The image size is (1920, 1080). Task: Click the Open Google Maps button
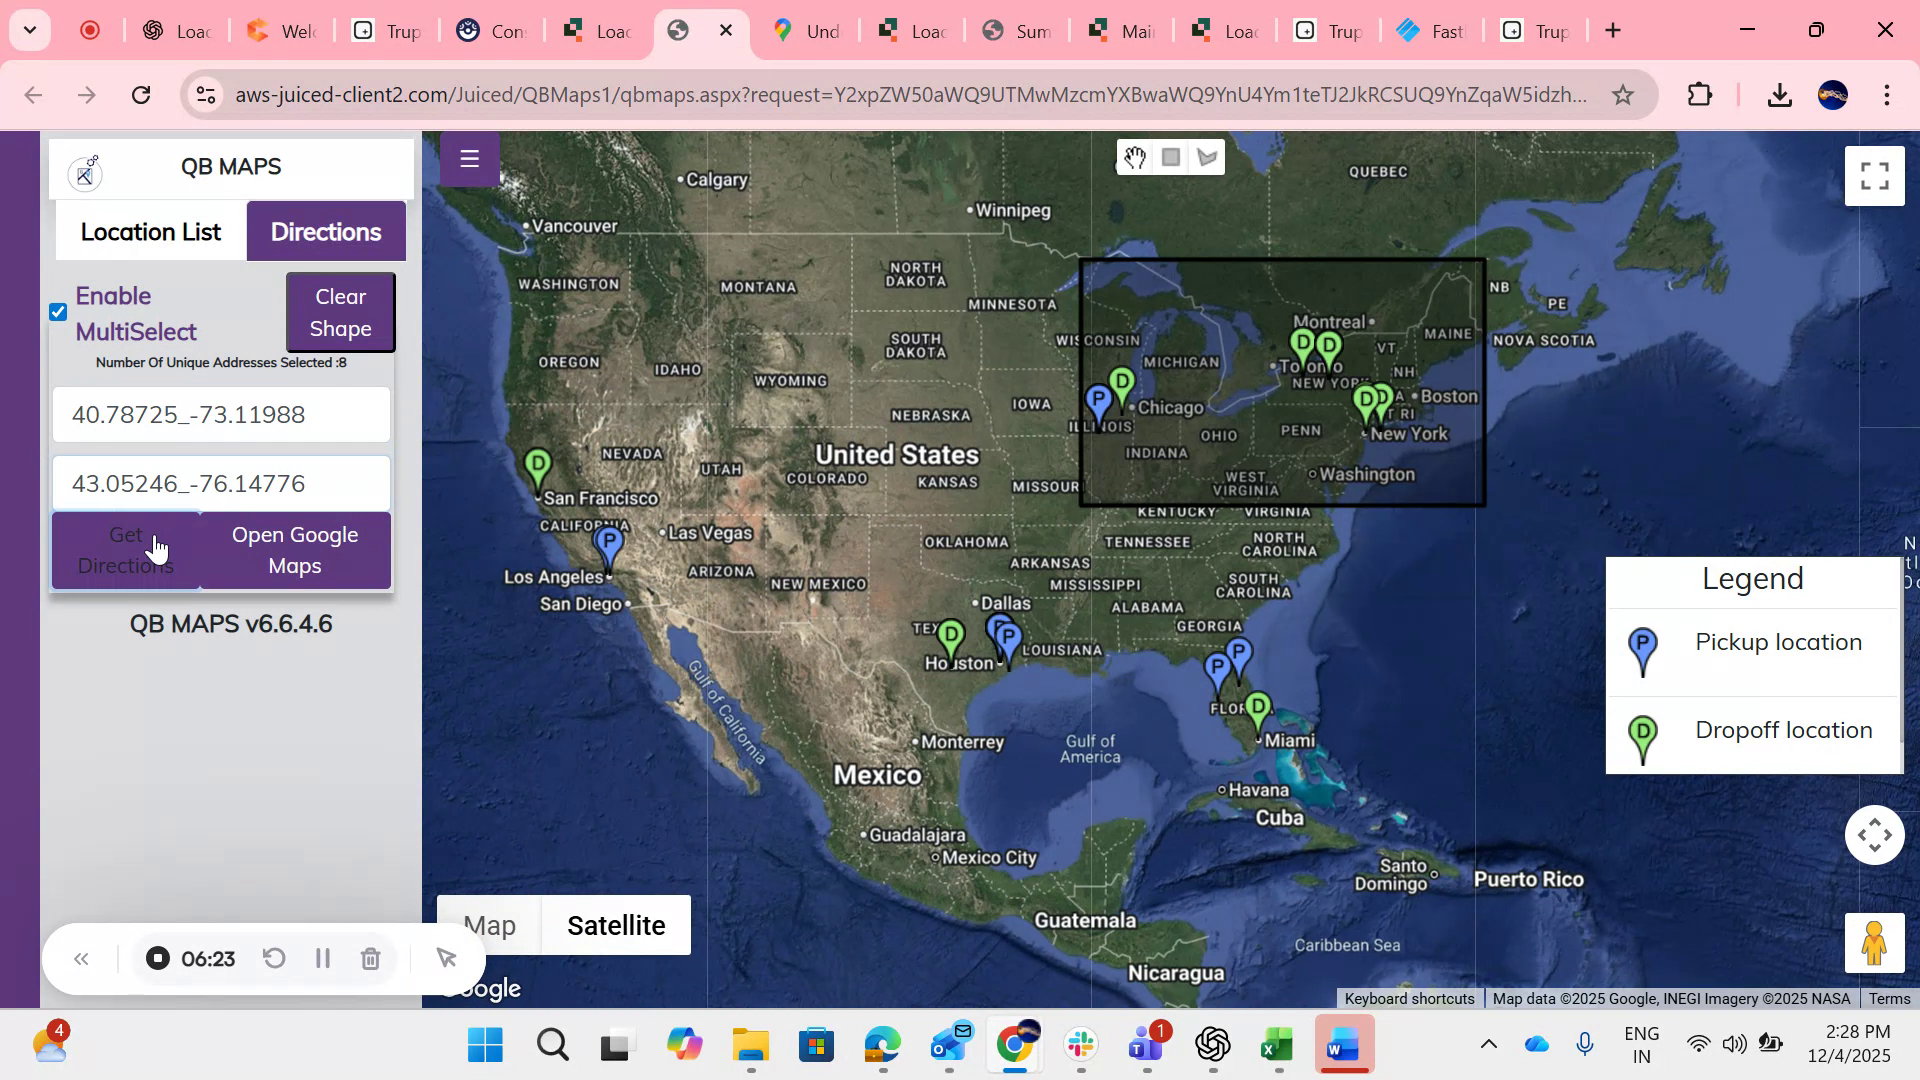295,550
